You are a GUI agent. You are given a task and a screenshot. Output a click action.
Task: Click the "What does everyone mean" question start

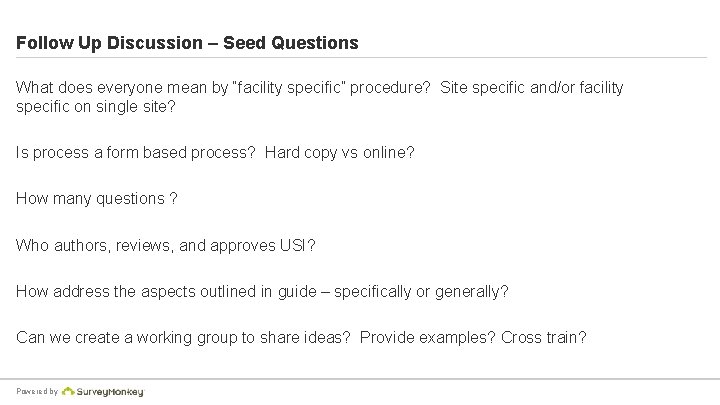pyautogui.click(x=100, y=88)
